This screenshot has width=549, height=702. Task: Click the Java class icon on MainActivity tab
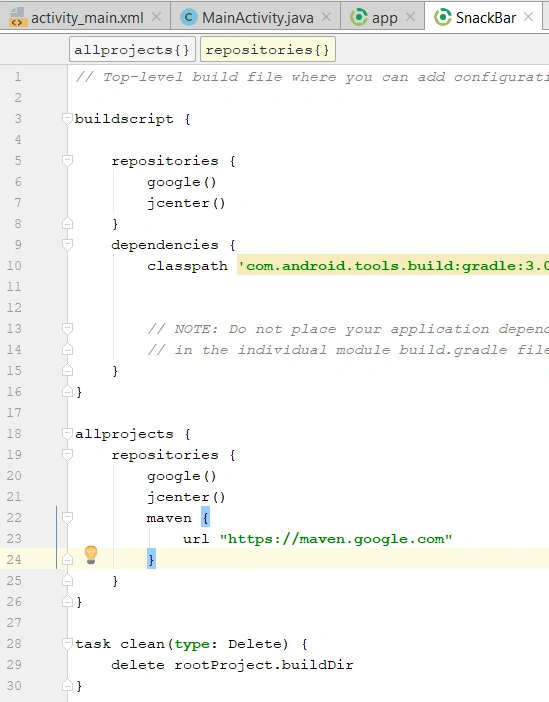click(189, 17)
